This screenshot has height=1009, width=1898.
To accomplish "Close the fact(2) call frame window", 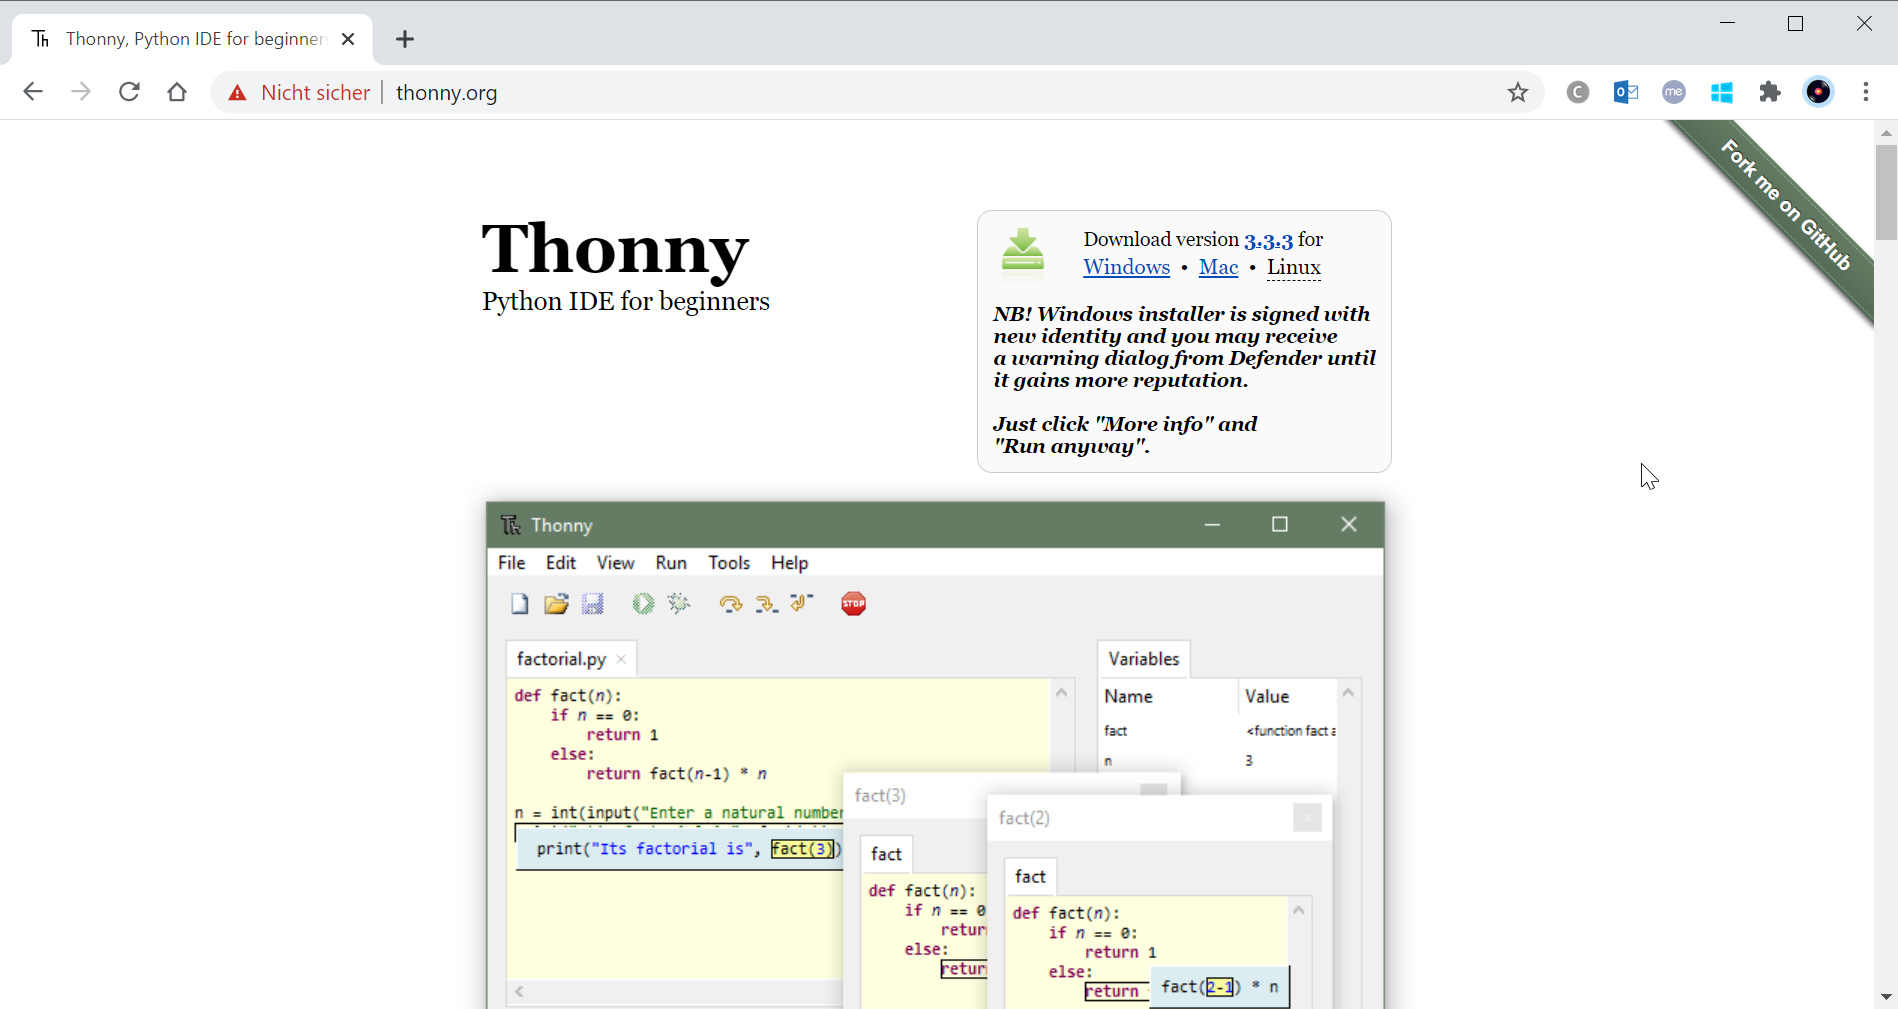I will 1307,818.
